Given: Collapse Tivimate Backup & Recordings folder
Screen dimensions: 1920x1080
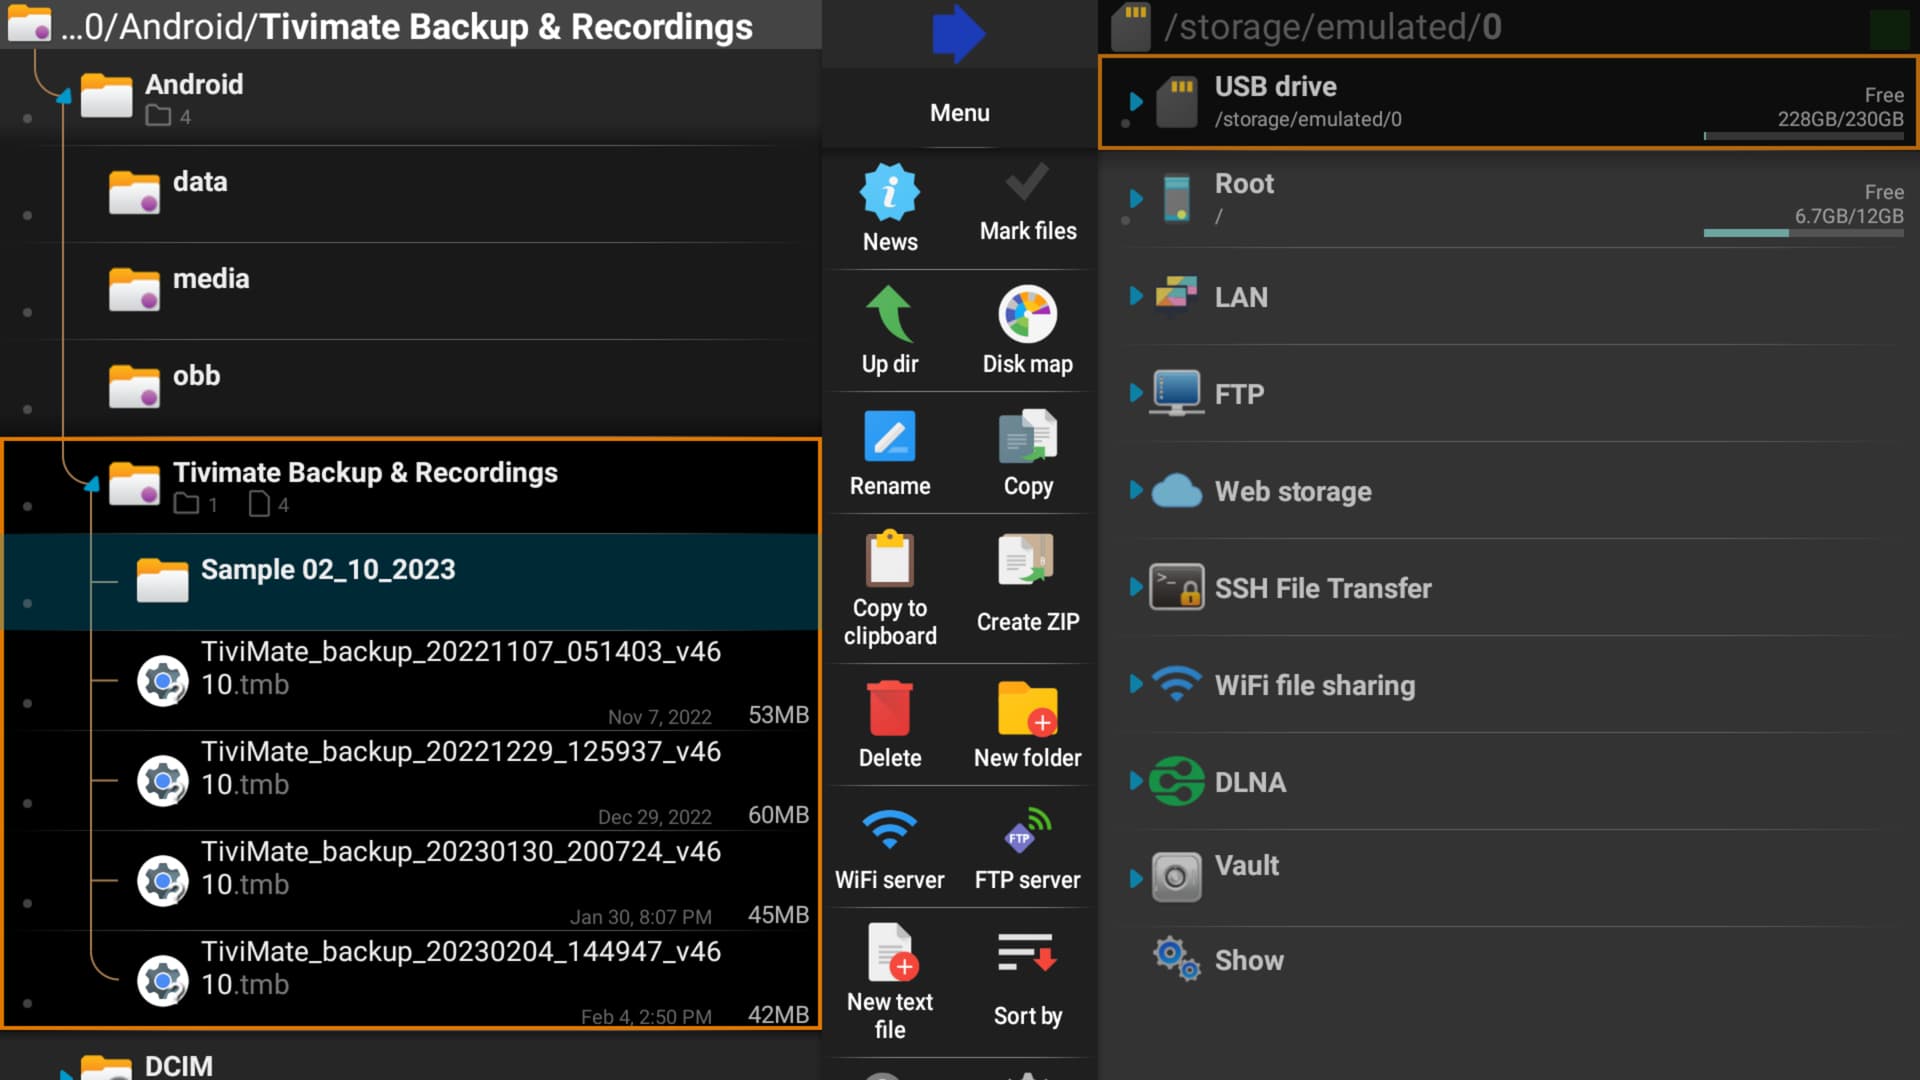Looking at the screenshot, I should 92,485.
